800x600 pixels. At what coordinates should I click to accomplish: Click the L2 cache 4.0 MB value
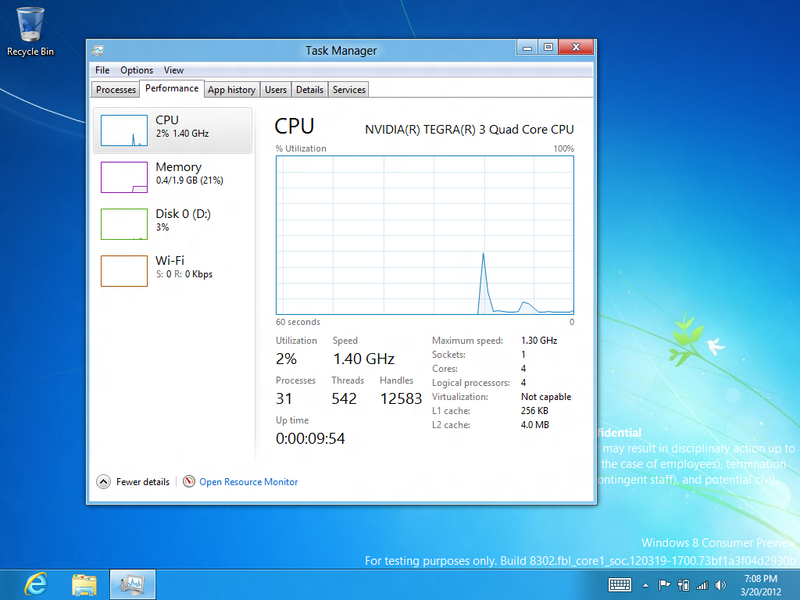[535, 424]
